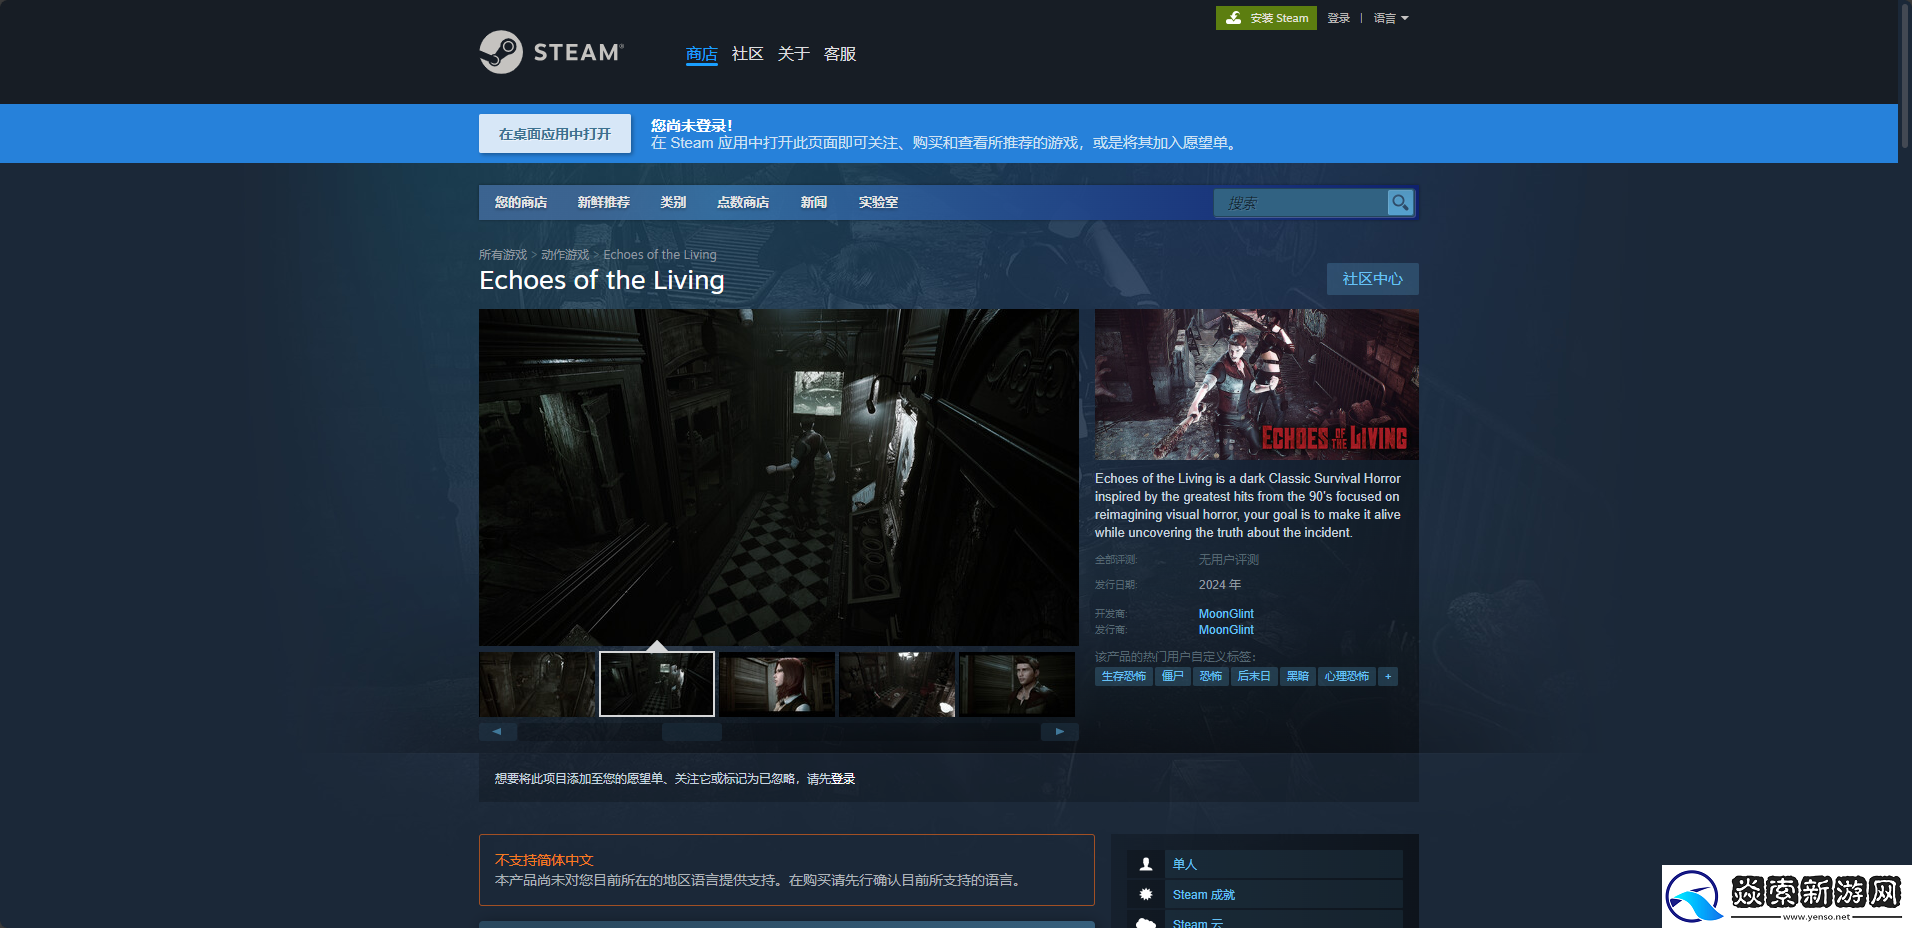Screen dimensions: 1912x928
Task: Open the 客服 support tab
Action: 839,54
